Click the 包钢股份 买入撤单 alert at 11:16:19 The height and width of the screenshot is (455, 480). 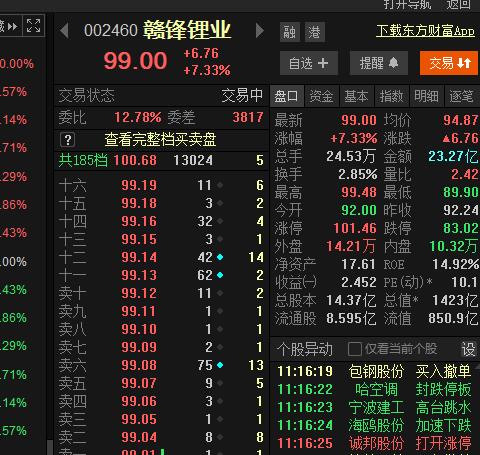pyautogui.click(x=374, y=371)
